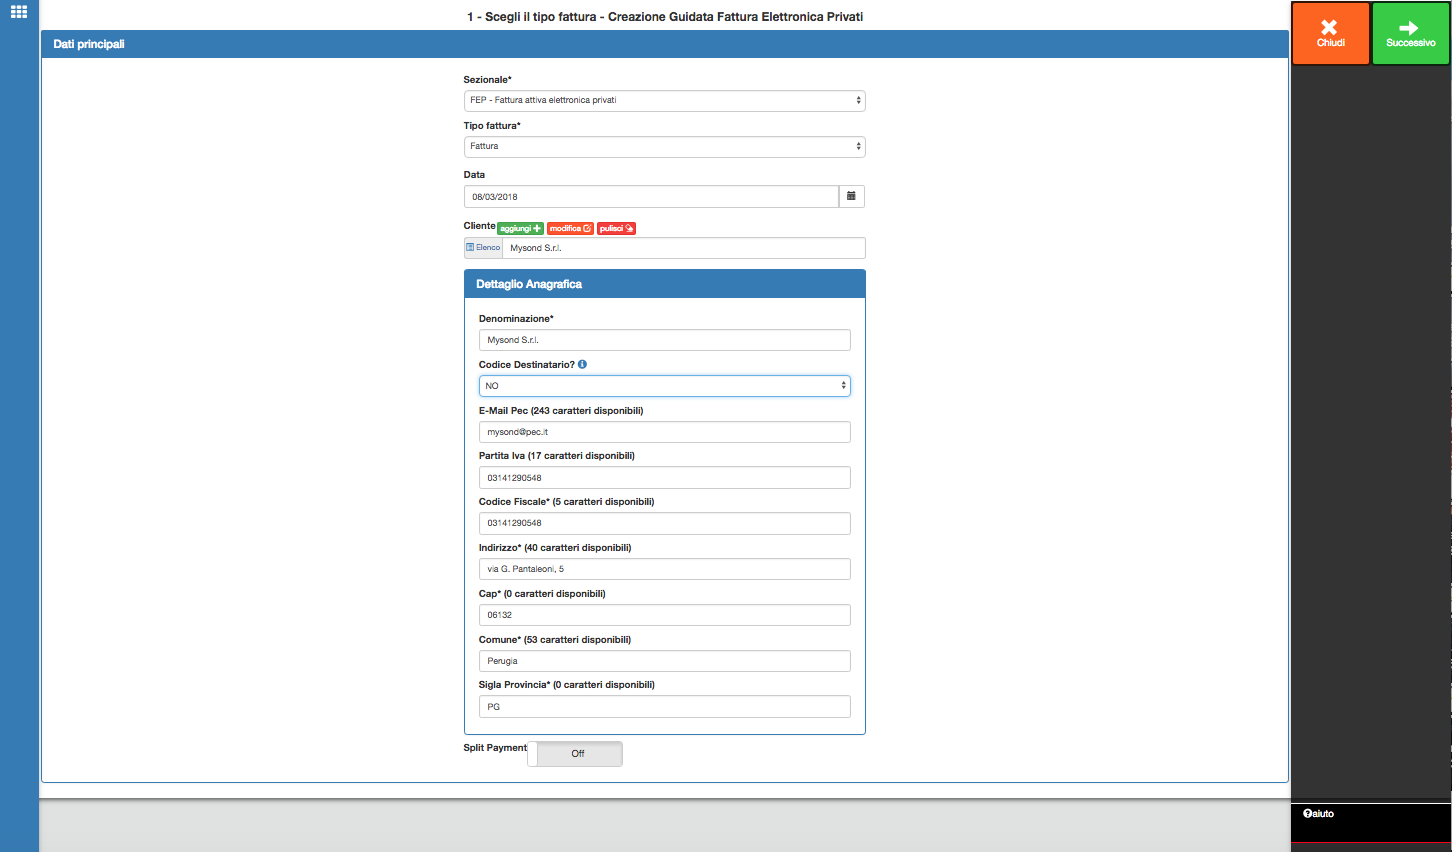Click the Codice Destinatario info icon
Image resolution: width=1452 pixels, height=852 pixels.
point(582,364)
